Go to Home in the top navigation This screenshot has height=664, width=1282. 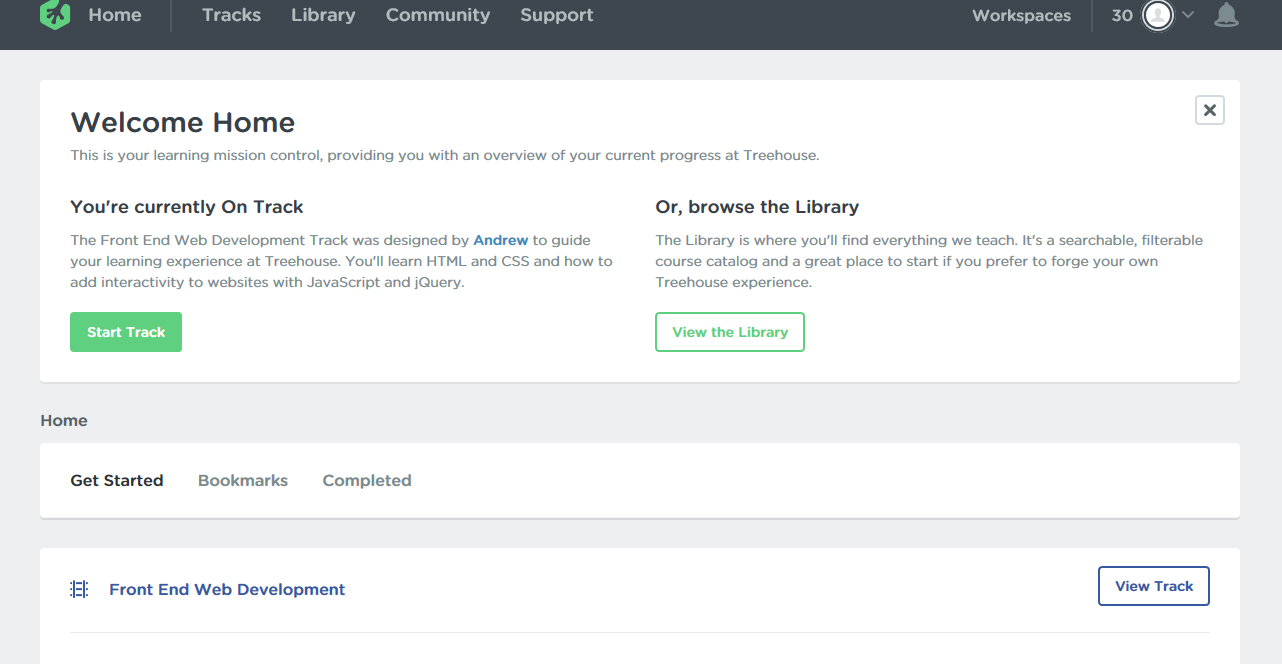[115, 15]
